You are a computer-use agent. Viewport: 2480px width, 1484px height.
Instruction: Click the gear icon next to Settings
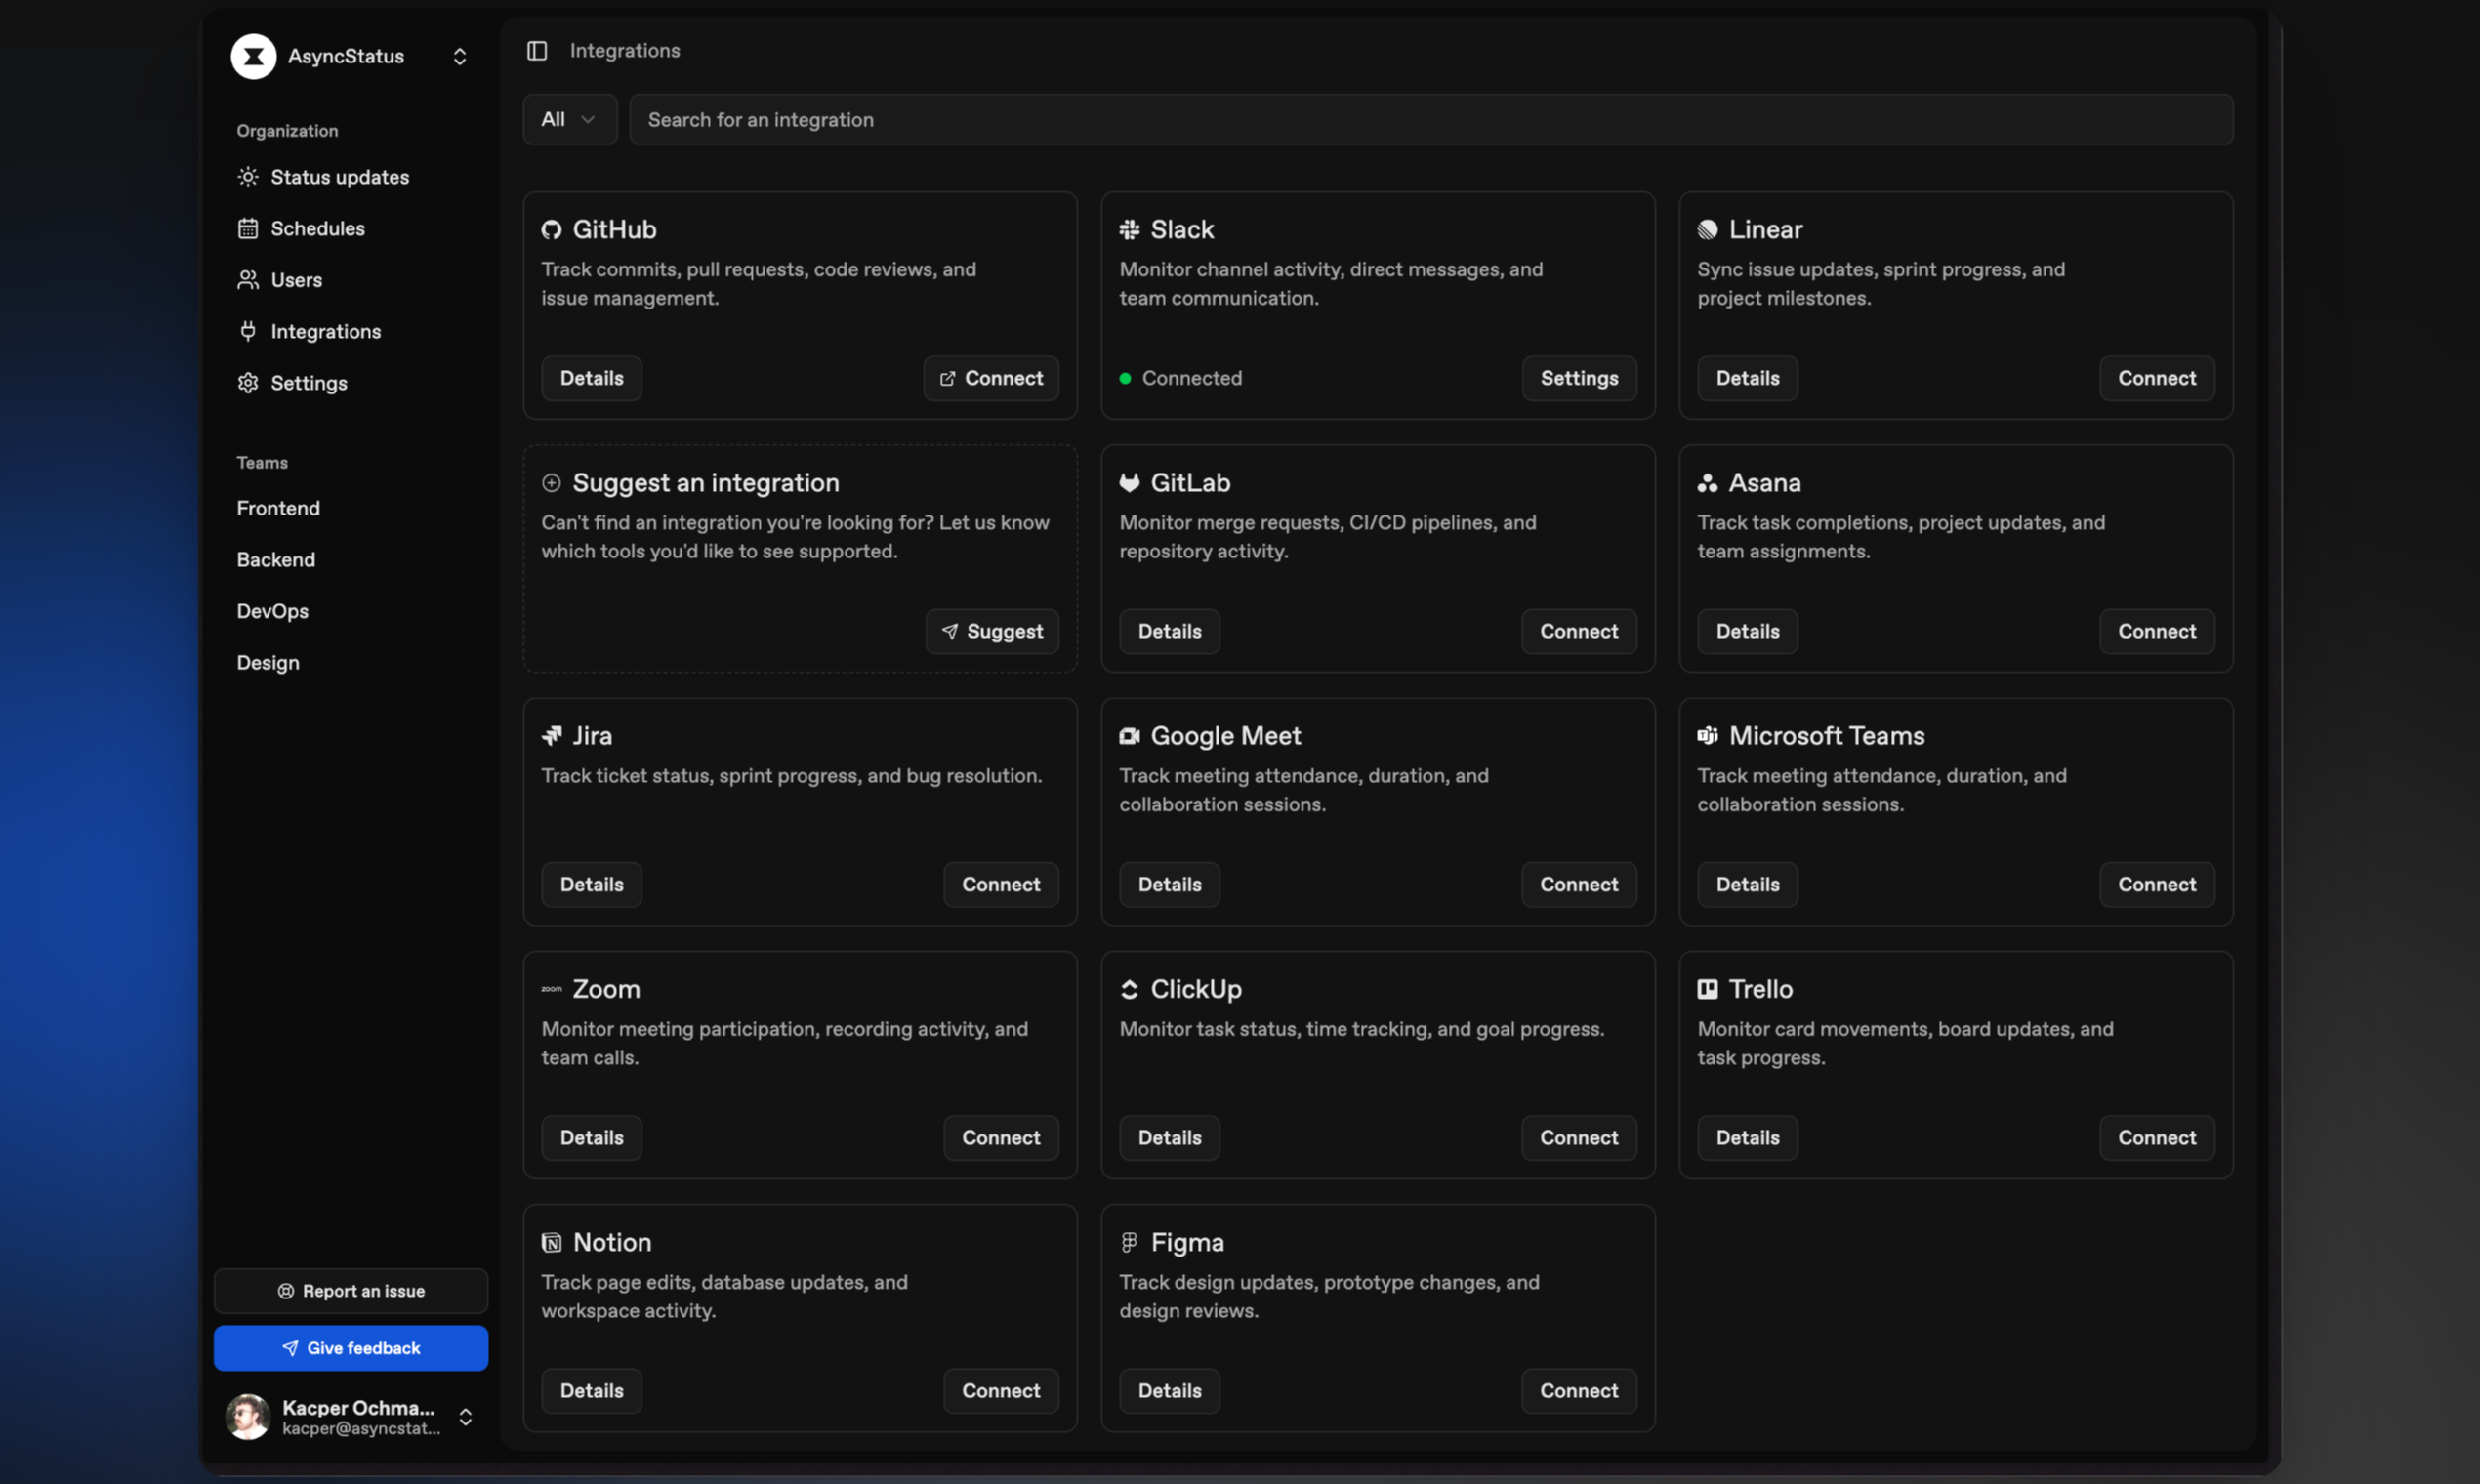click(248, 383)
